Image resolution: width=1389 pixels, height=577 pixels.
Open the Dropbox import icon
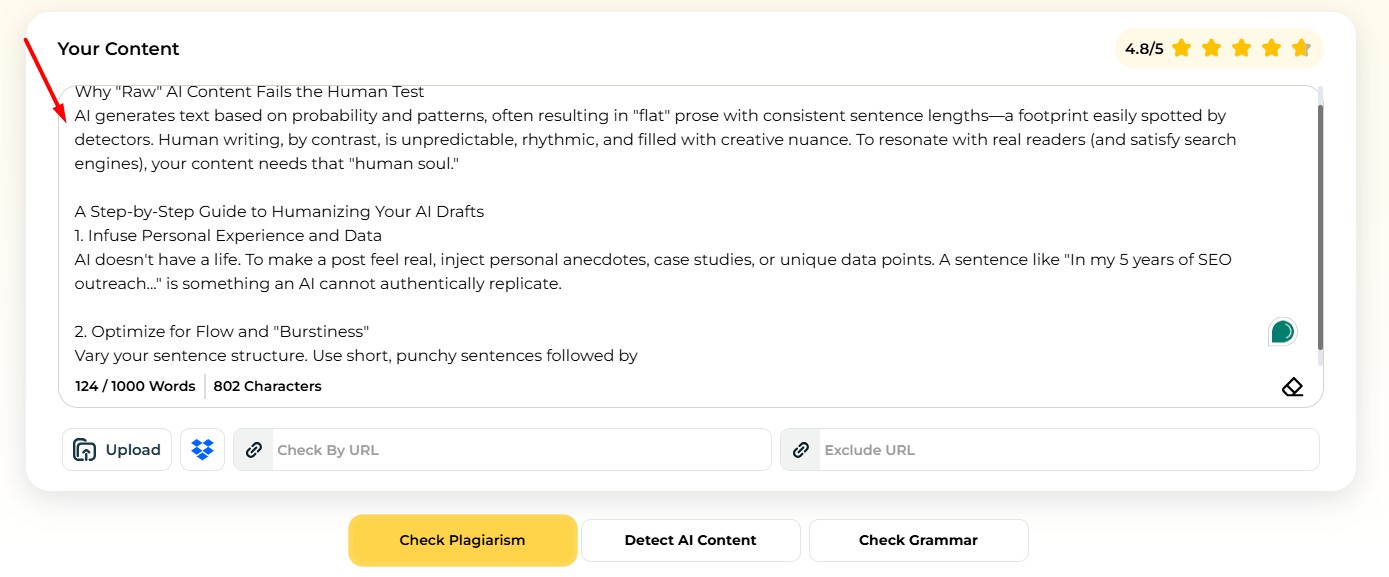click(x=202, y=450)
